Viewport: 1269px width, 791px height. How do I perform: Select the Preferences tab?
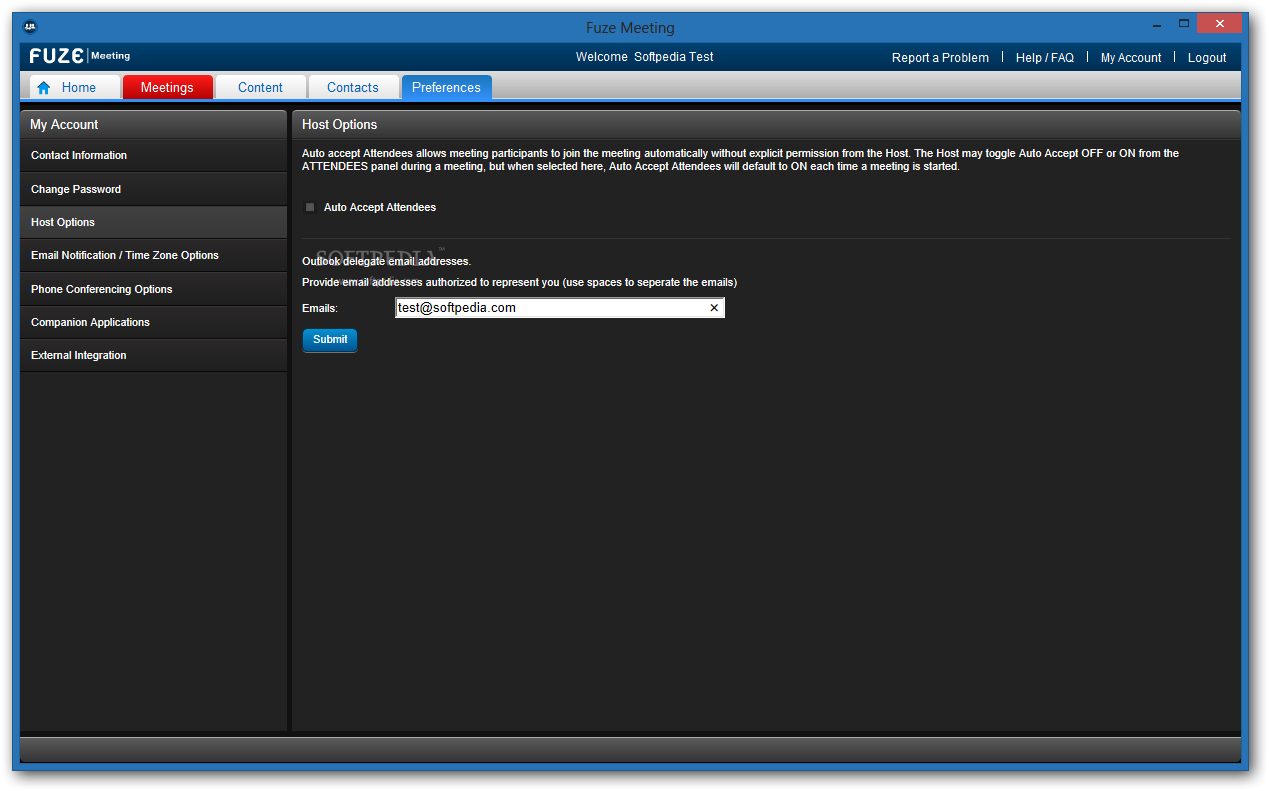pos(446,88)
